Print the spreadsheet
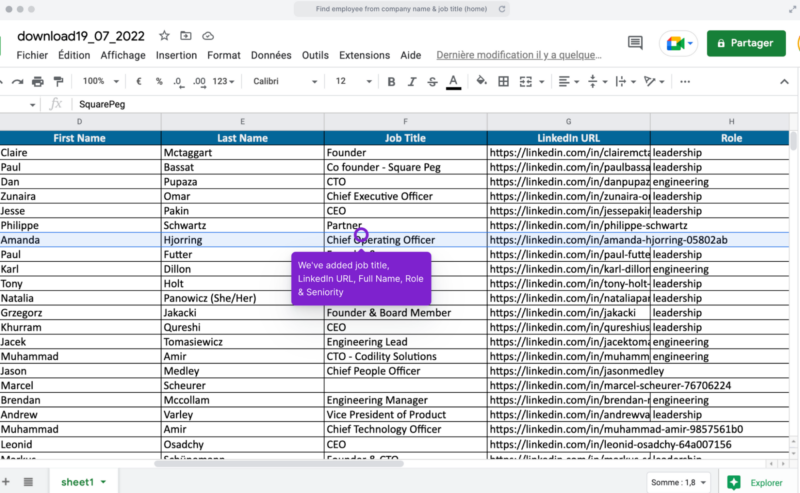 tap(38, 82)
